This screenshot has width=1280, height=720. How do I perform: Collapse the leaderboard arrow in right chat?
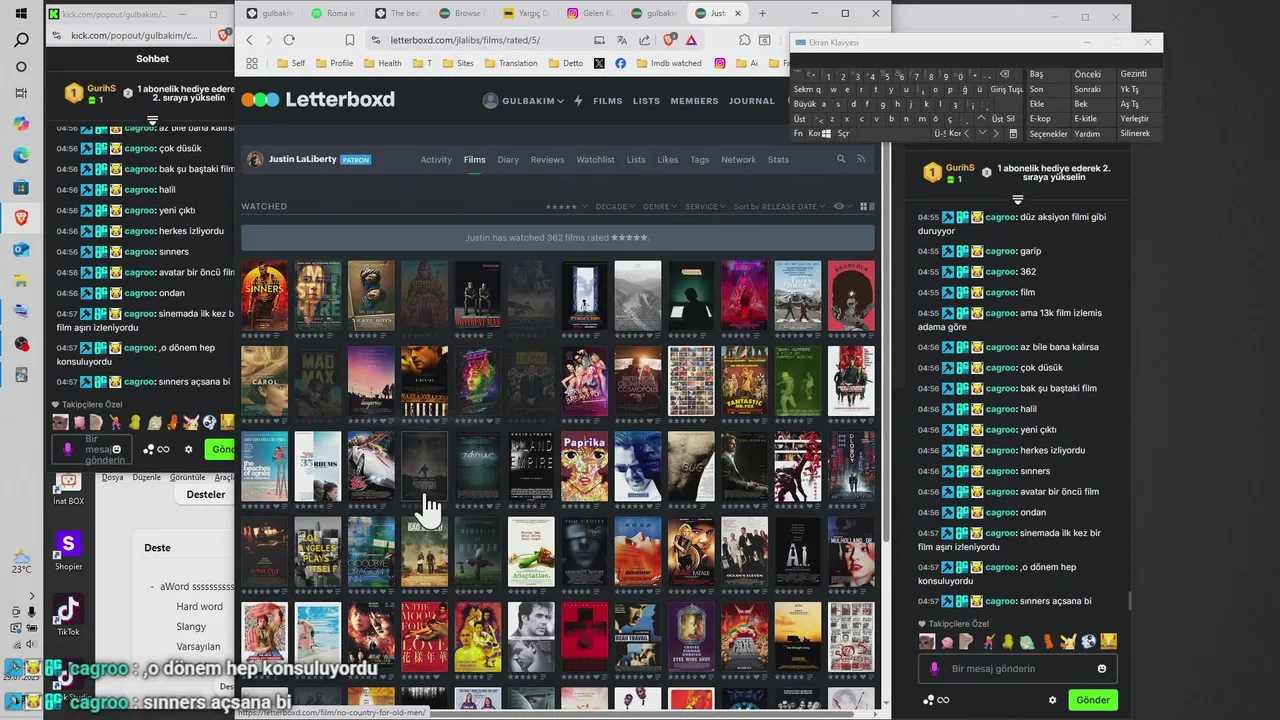point(1017,200)
